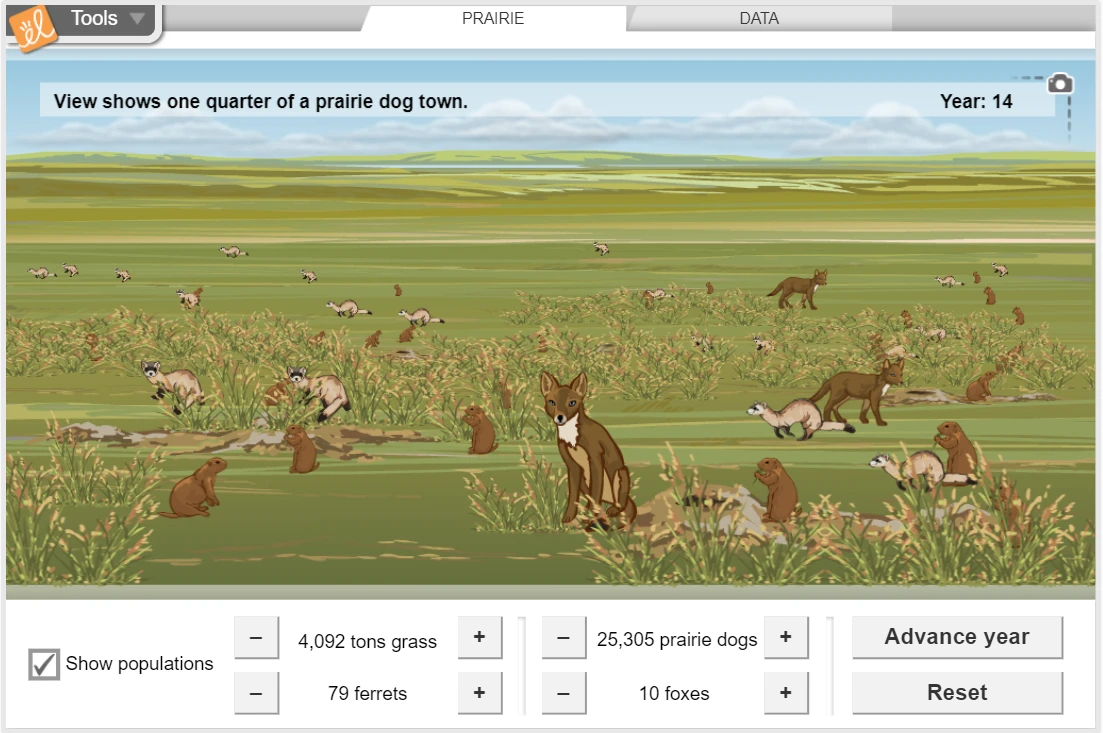Open the Tools dropdown menu

(x=107, y=18)
